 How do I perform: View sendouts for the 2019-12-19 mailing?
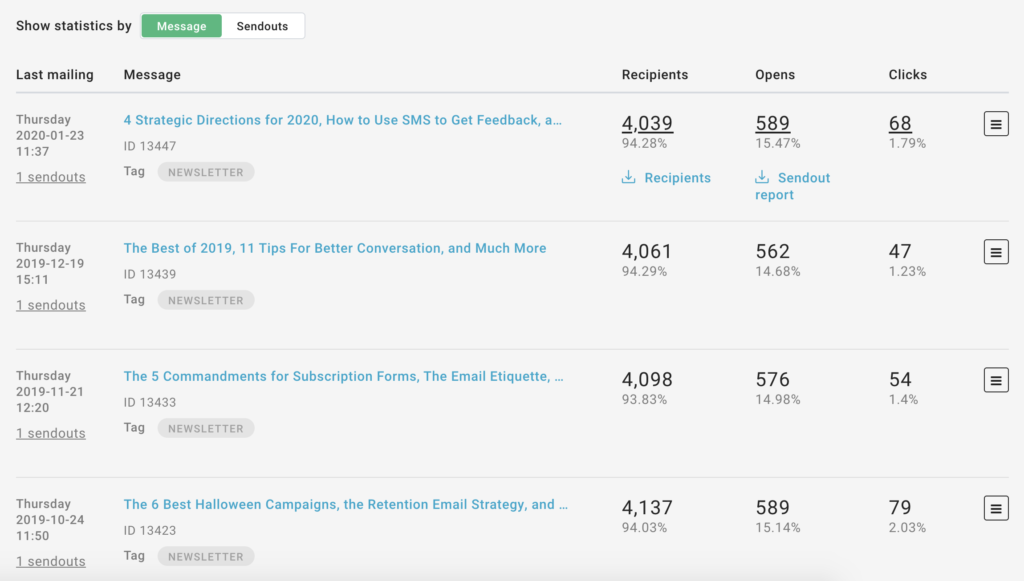(51, 305)
